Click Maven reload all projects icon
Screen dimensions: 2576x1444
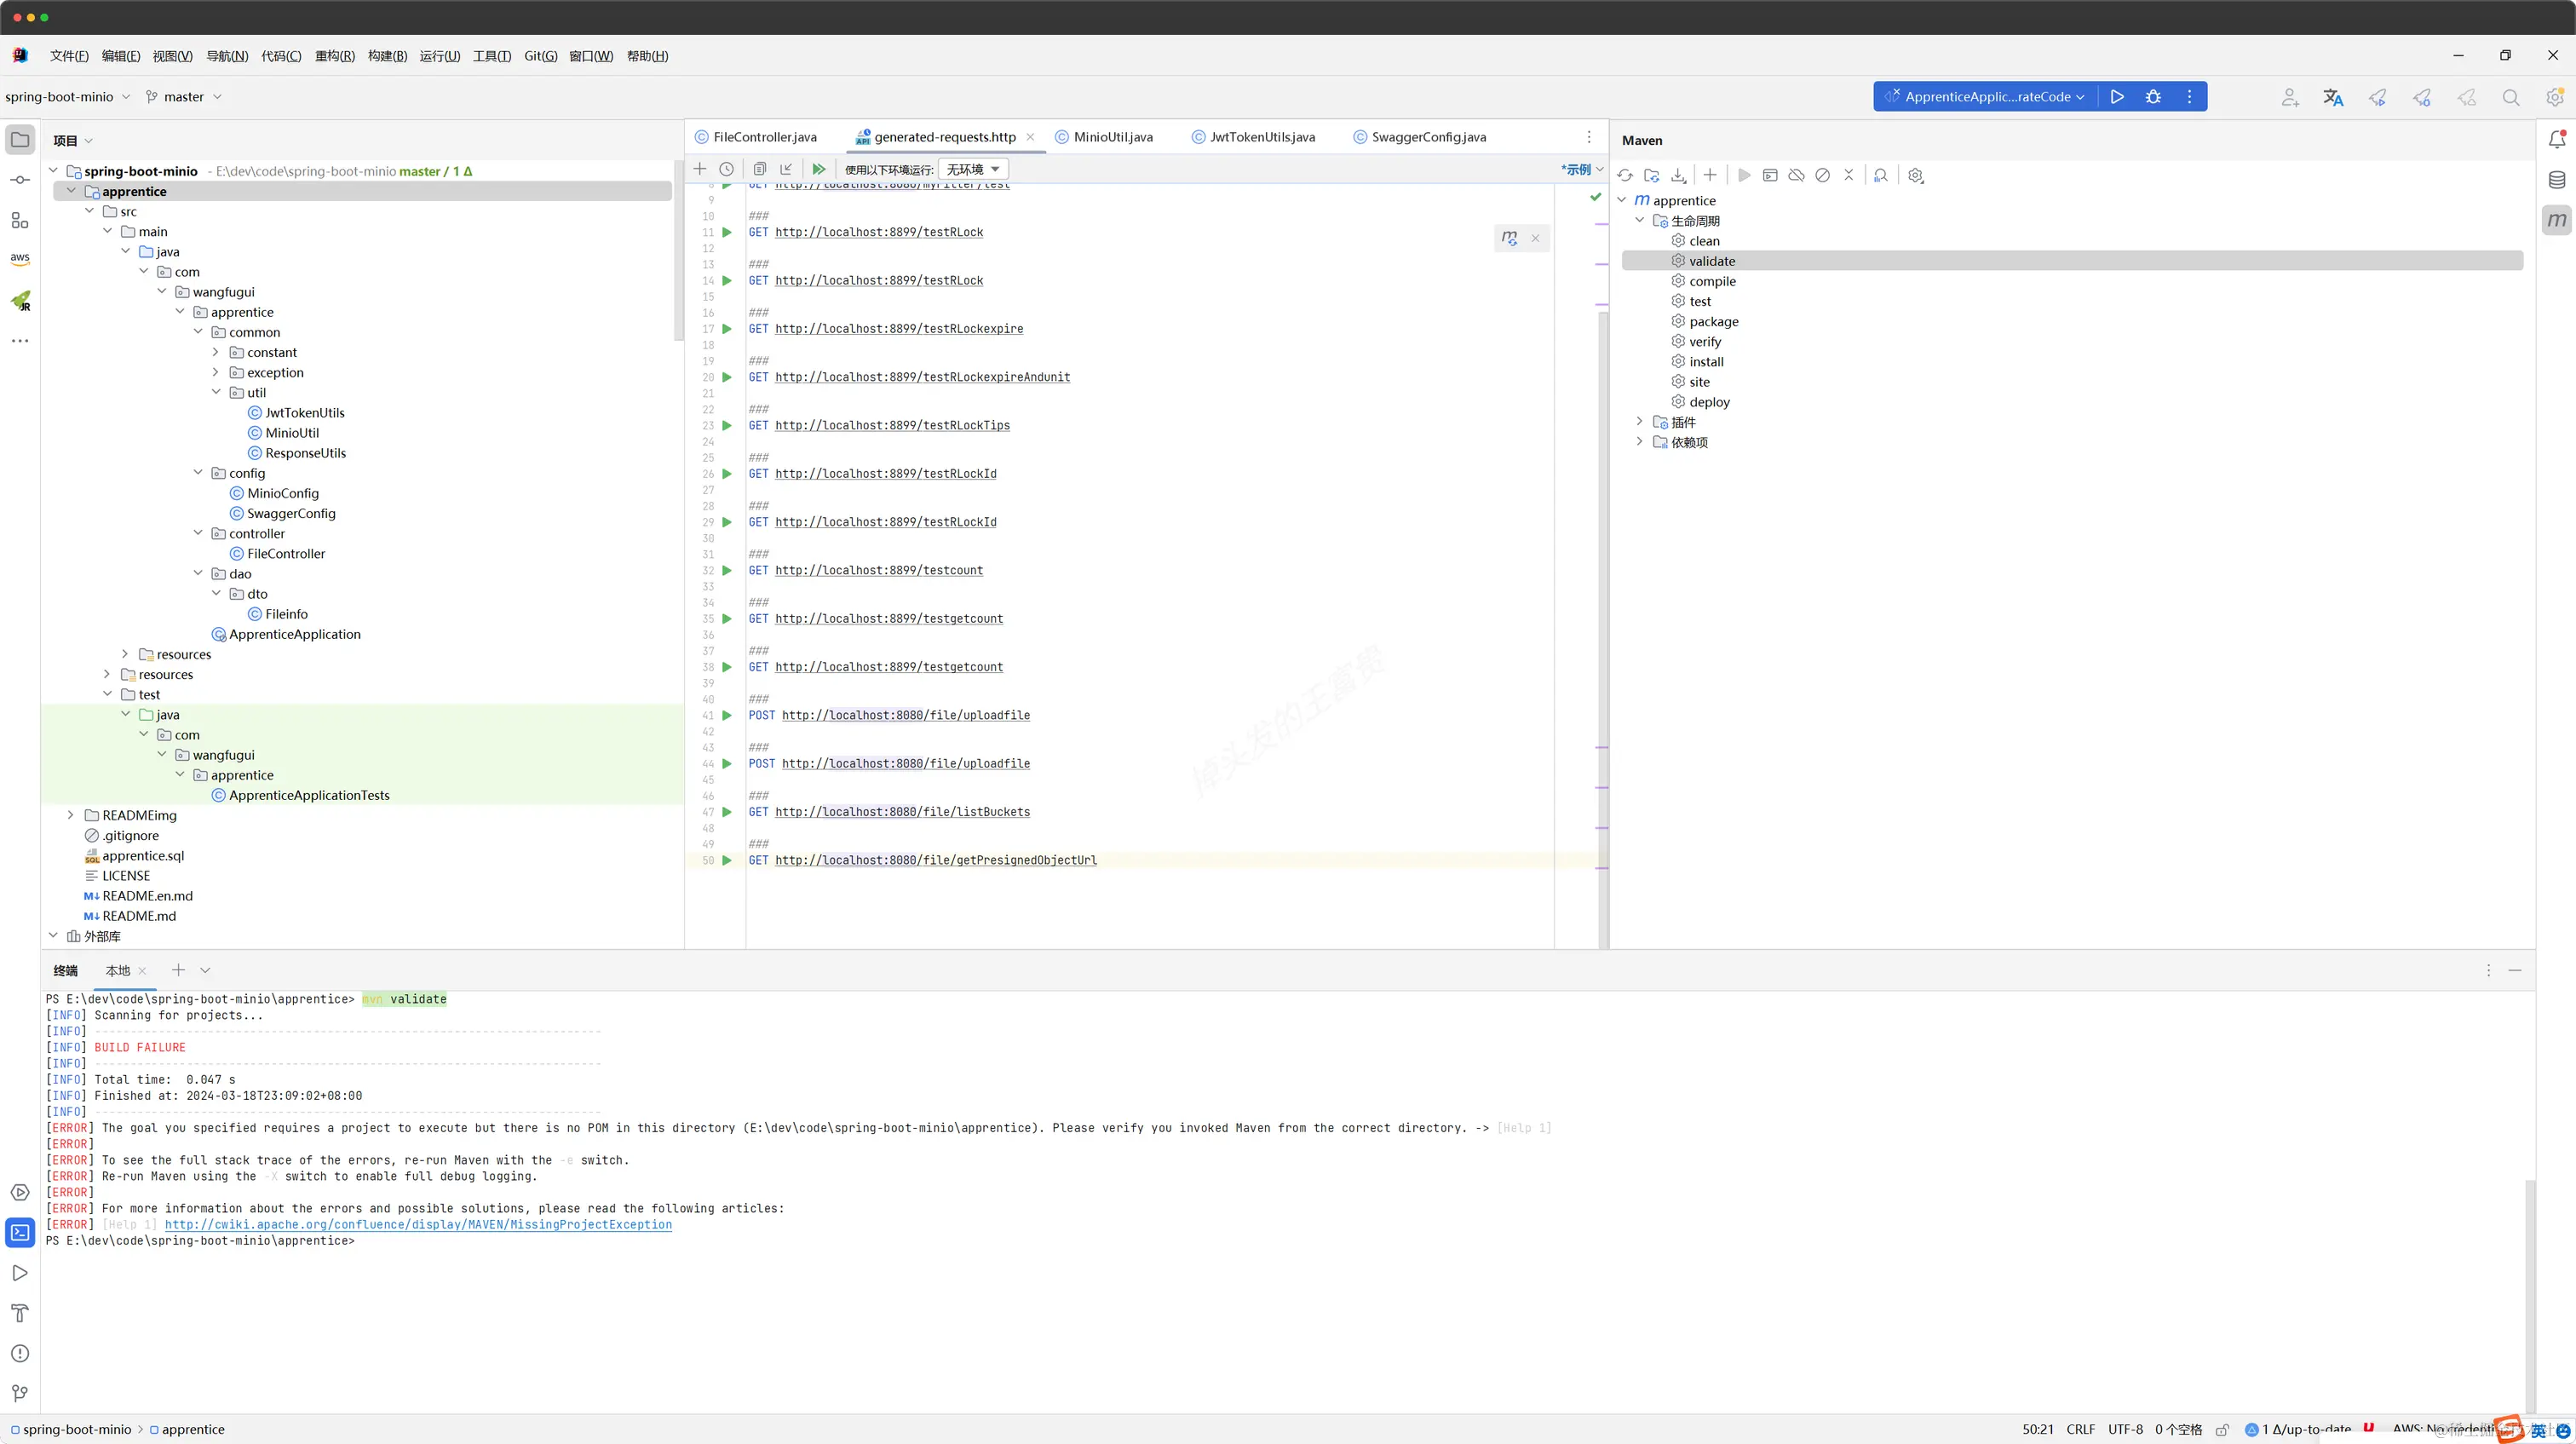tap(1625, 175)
